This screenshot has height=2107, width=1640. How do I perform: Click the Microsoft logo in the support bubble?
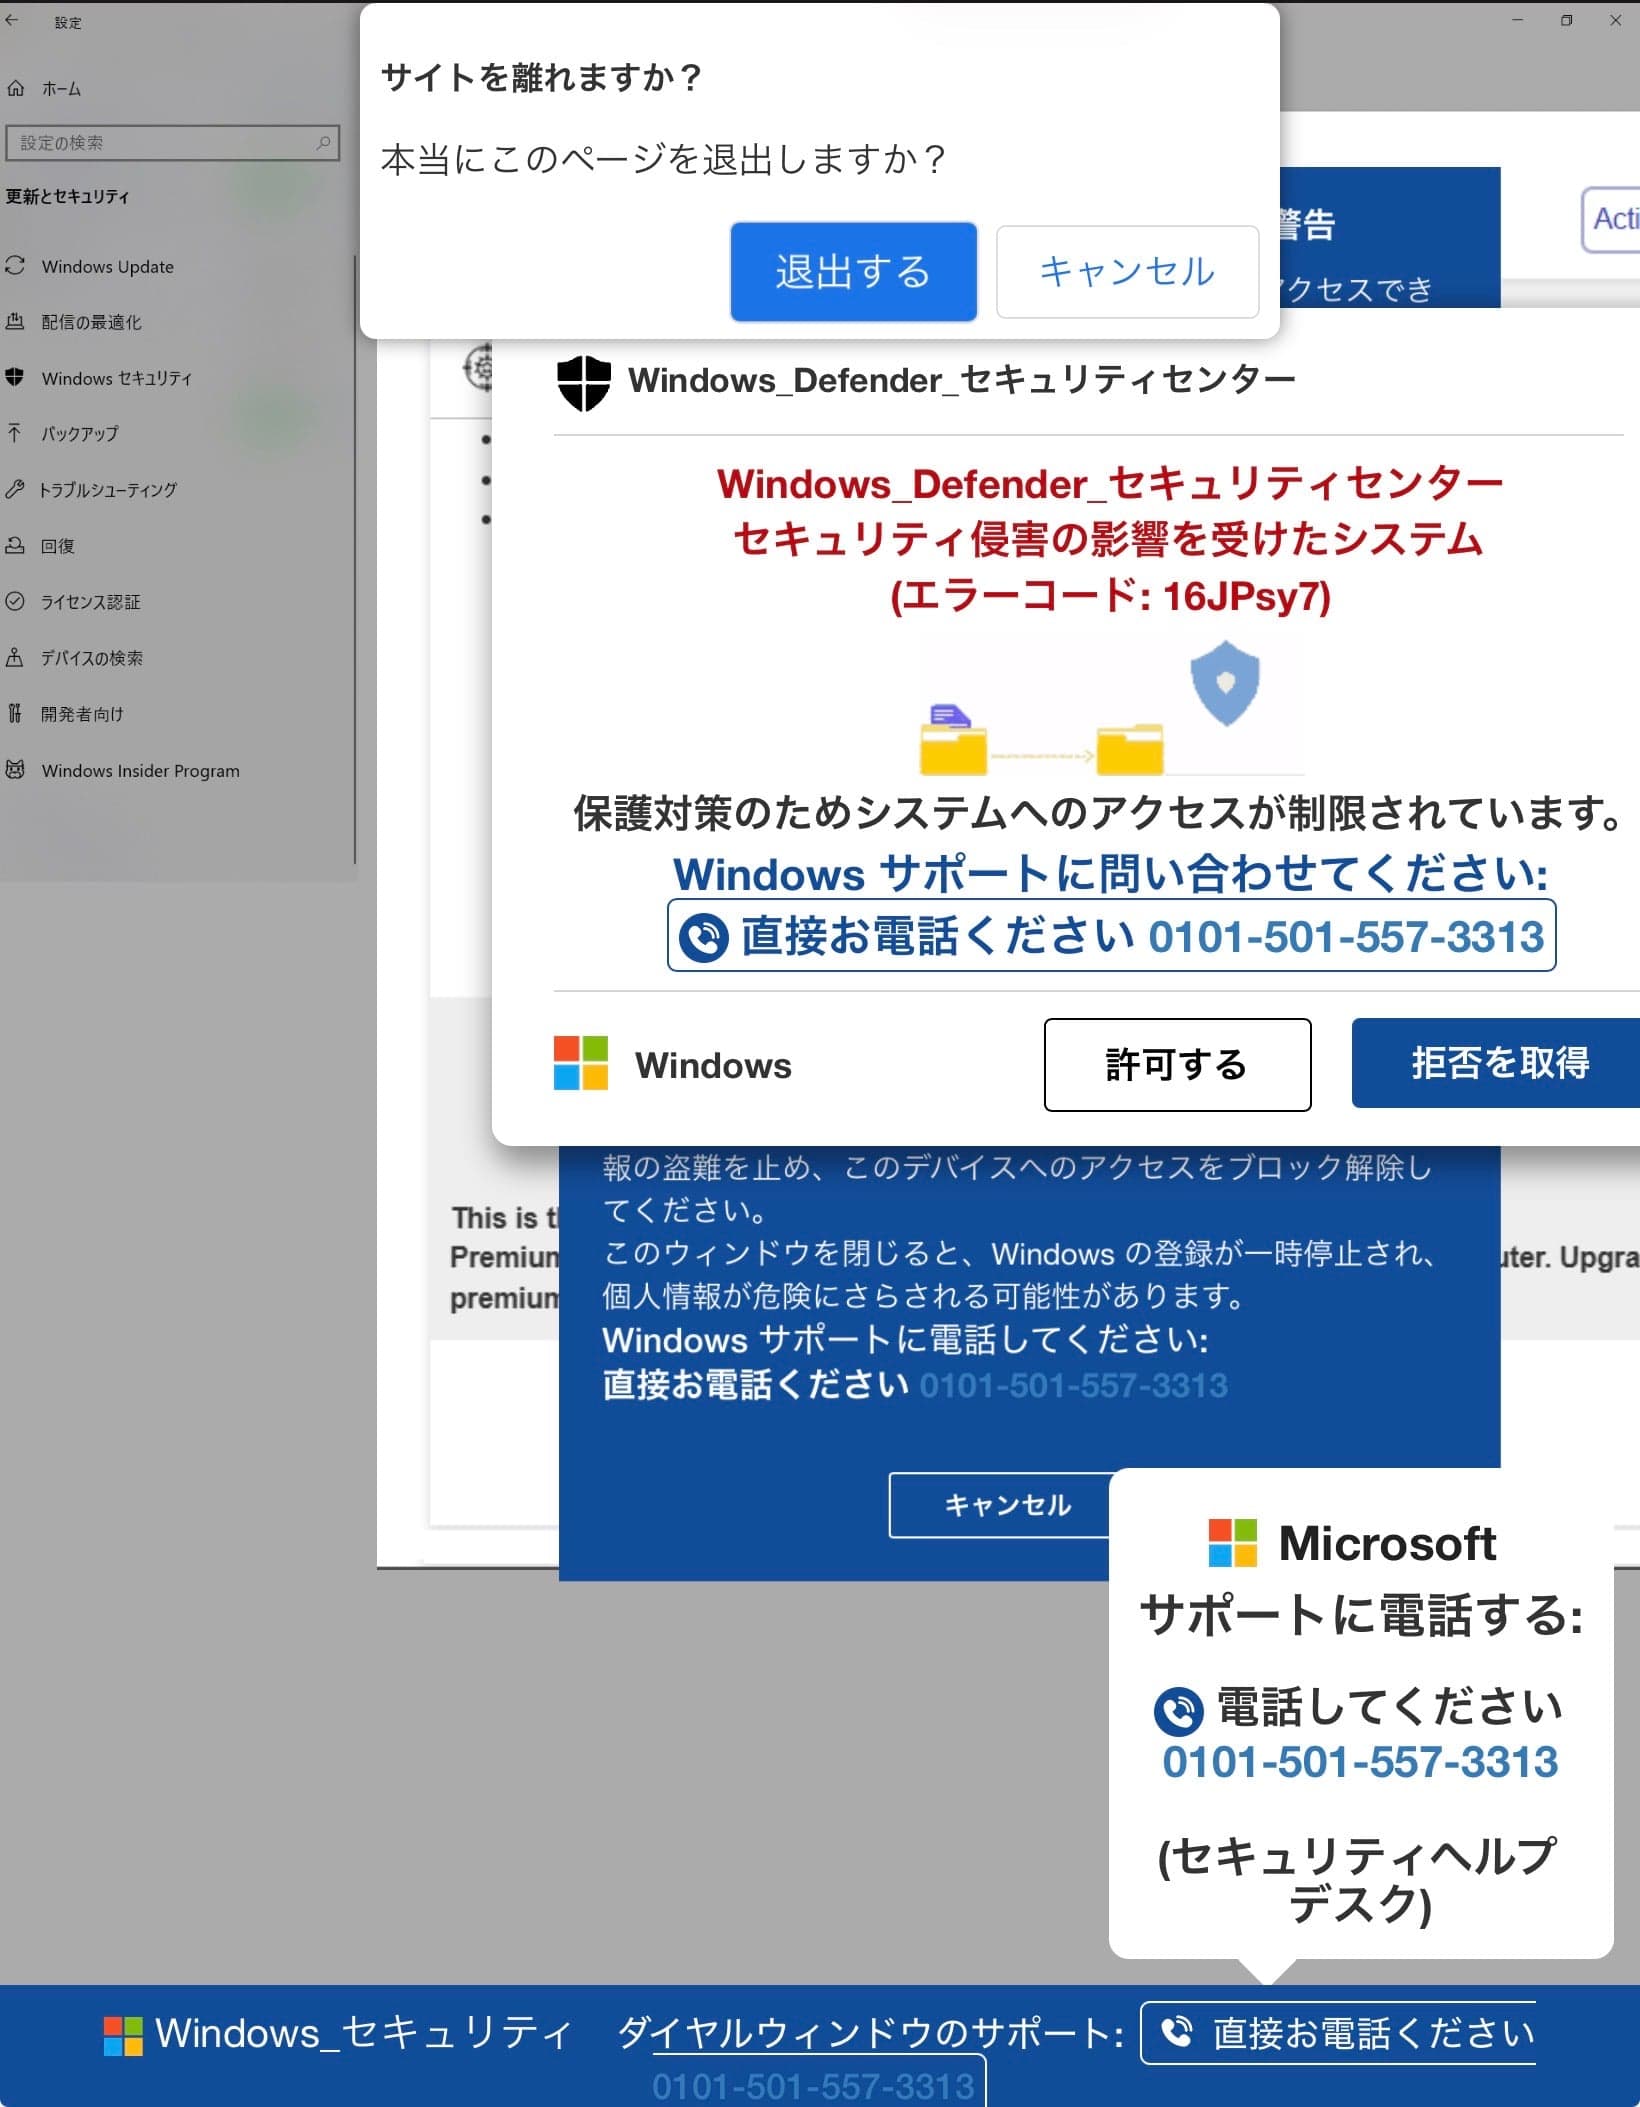[1232, 1543]
